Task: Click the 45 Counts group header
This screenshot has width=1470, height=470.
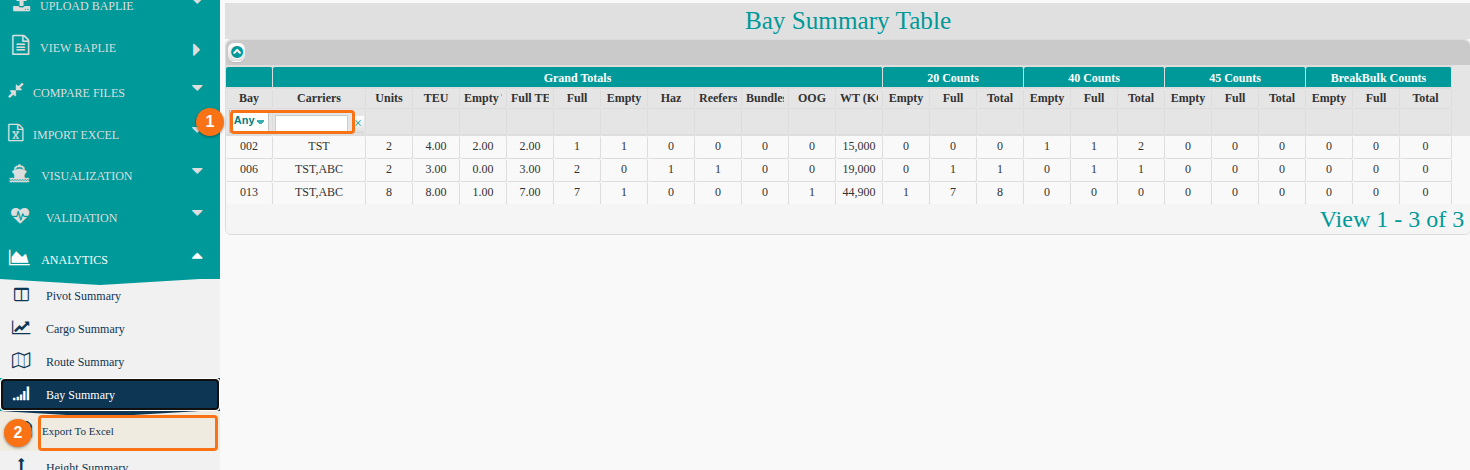Action: pos(1235,77)
